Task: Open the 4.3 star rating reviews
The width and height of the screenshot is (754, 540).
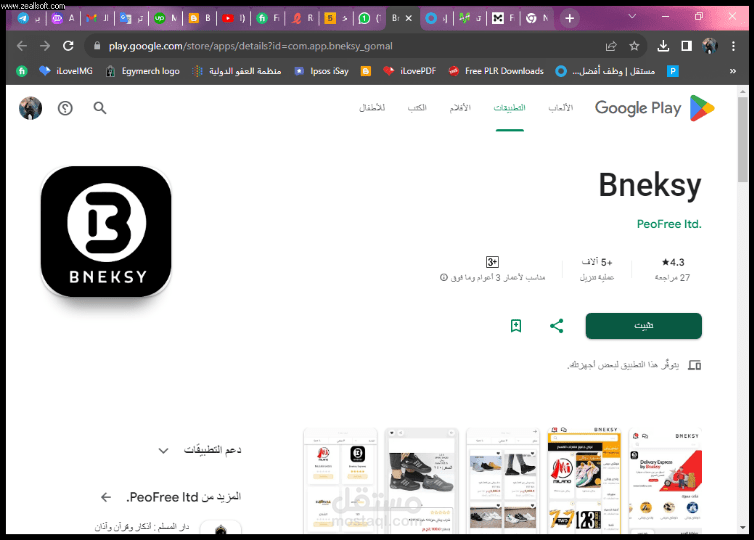Action: pyautogui.click(x=673, y=269)
